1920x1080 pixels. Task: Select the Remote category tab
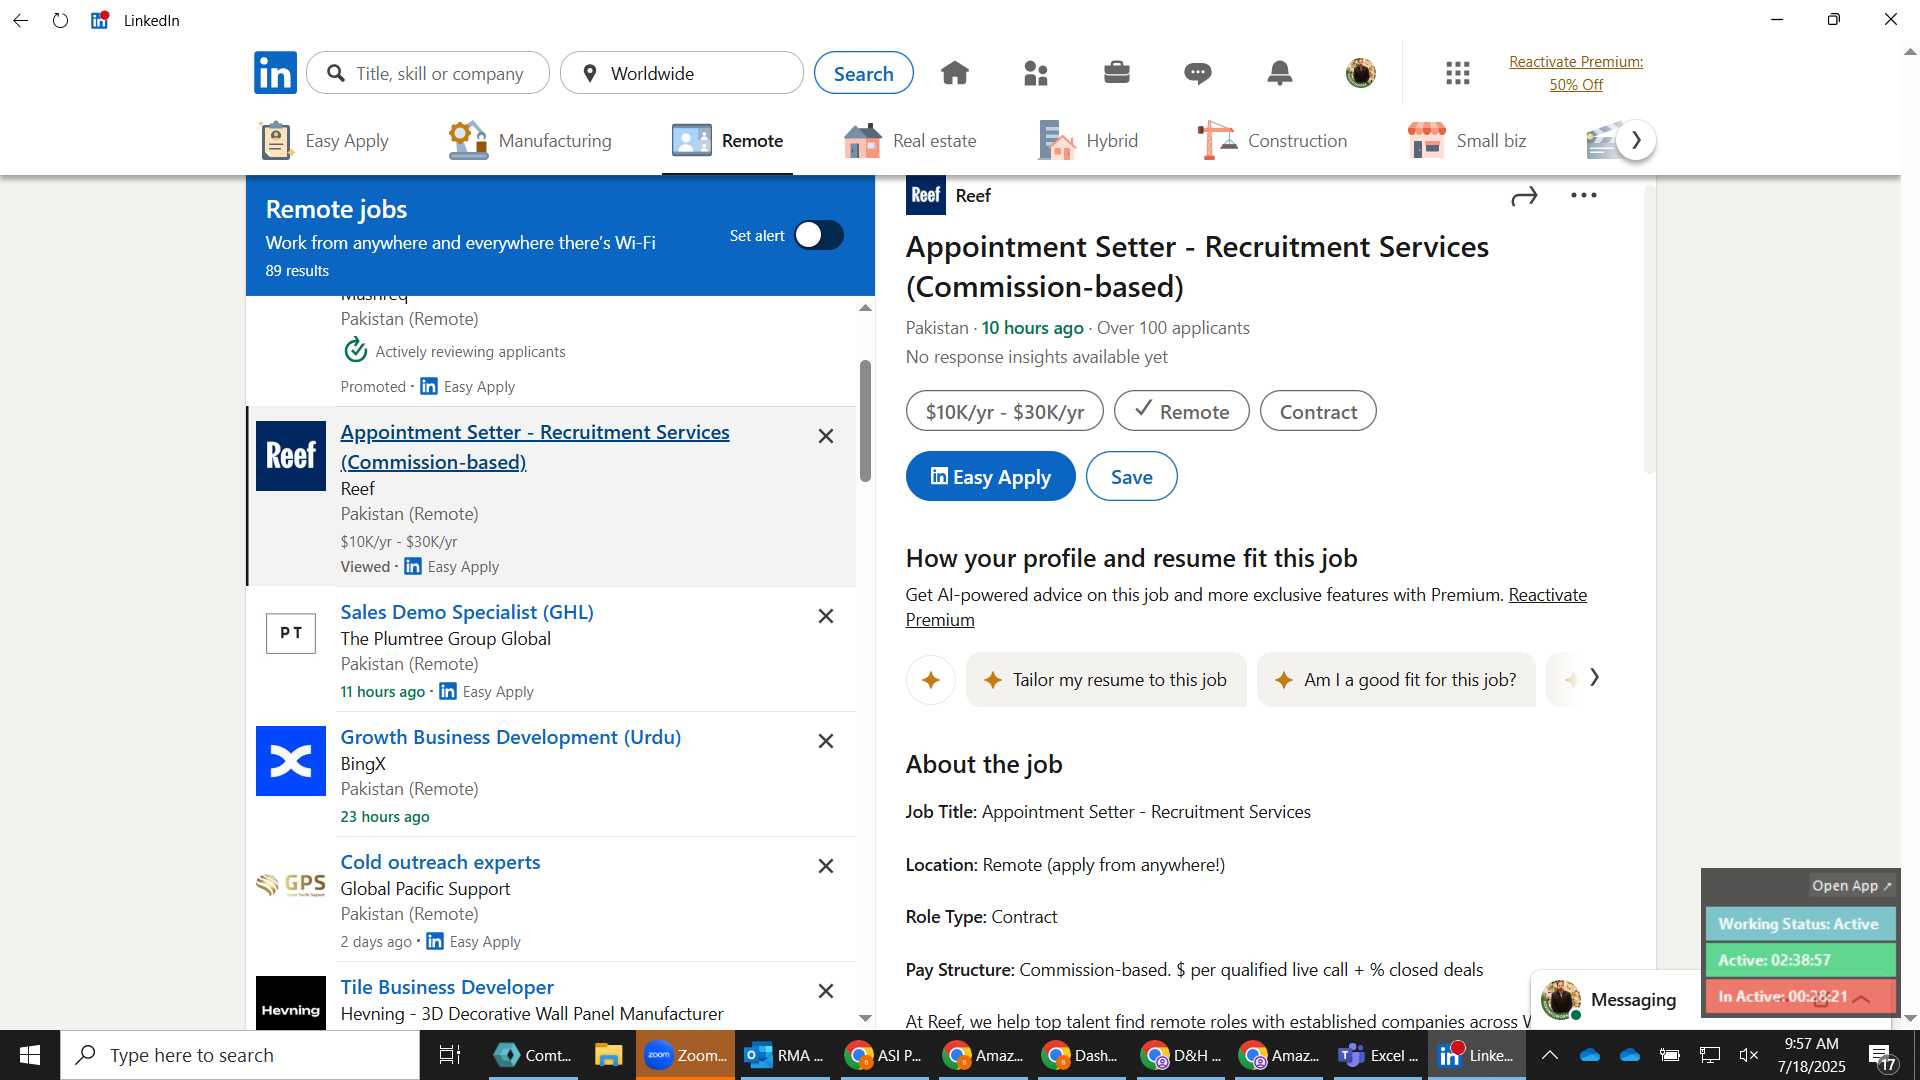click(x=727, y=141)
